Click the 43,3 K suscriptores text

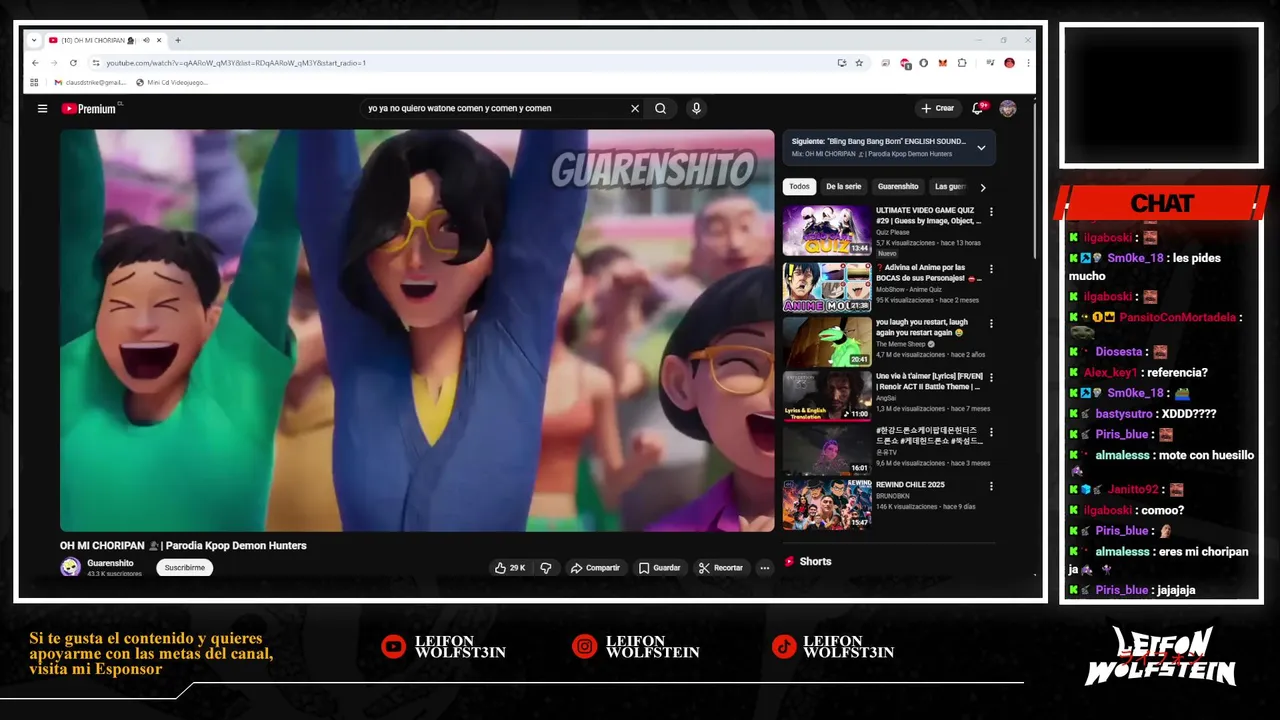click(x=114, y=574)
